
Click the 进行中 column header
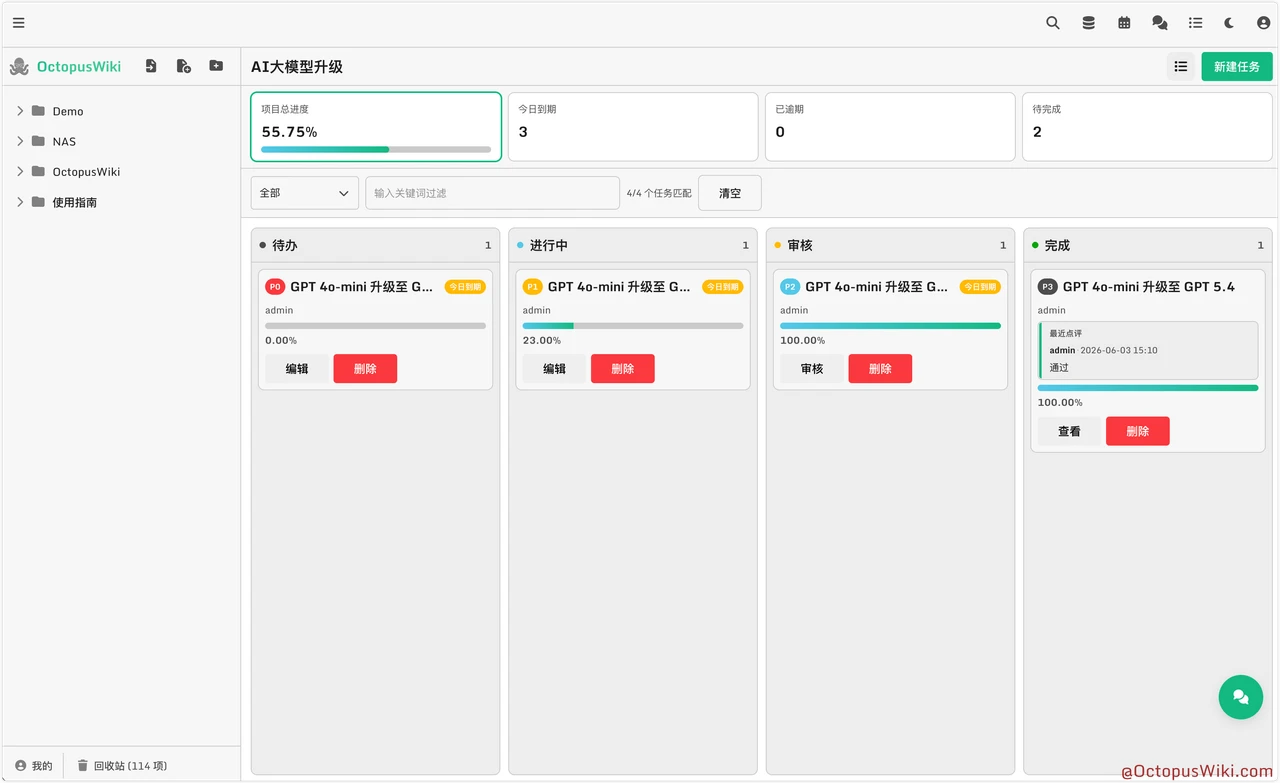(633, 245)
